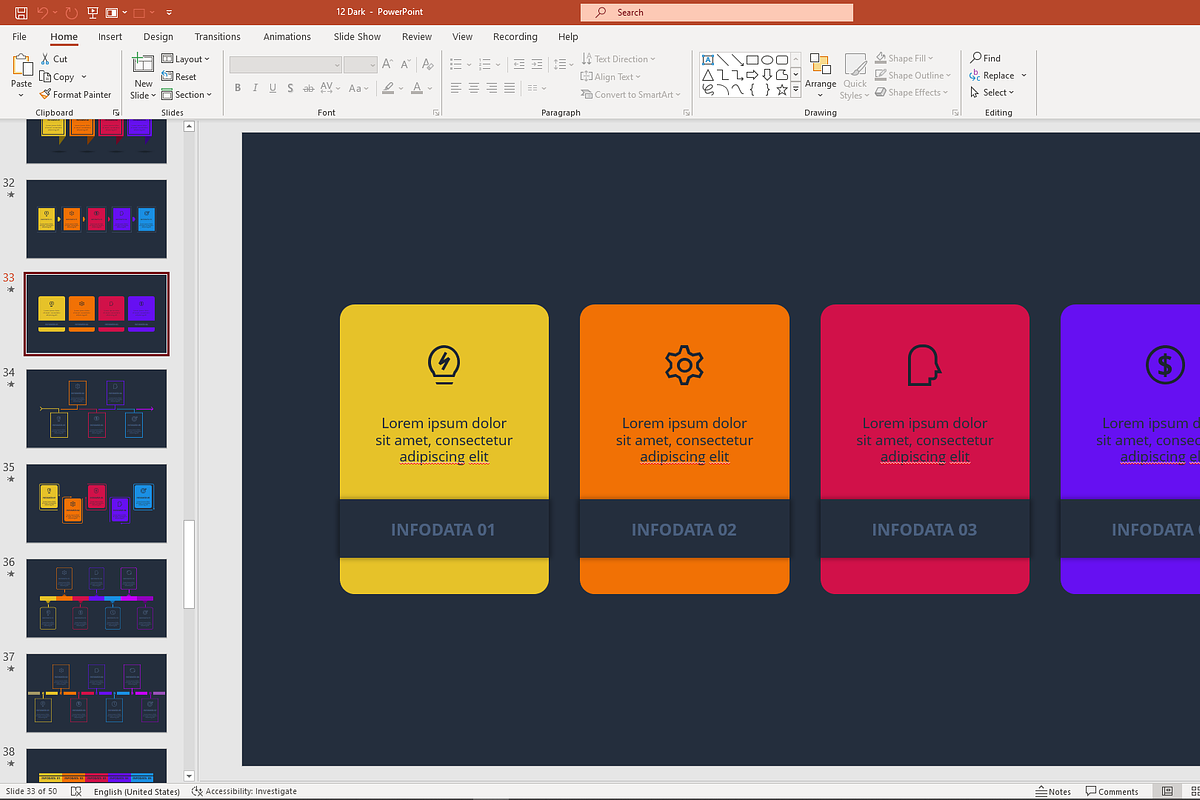Click Clear All Formatting icon
Viewport: 1200px width, 800px height.
point(427,64)
